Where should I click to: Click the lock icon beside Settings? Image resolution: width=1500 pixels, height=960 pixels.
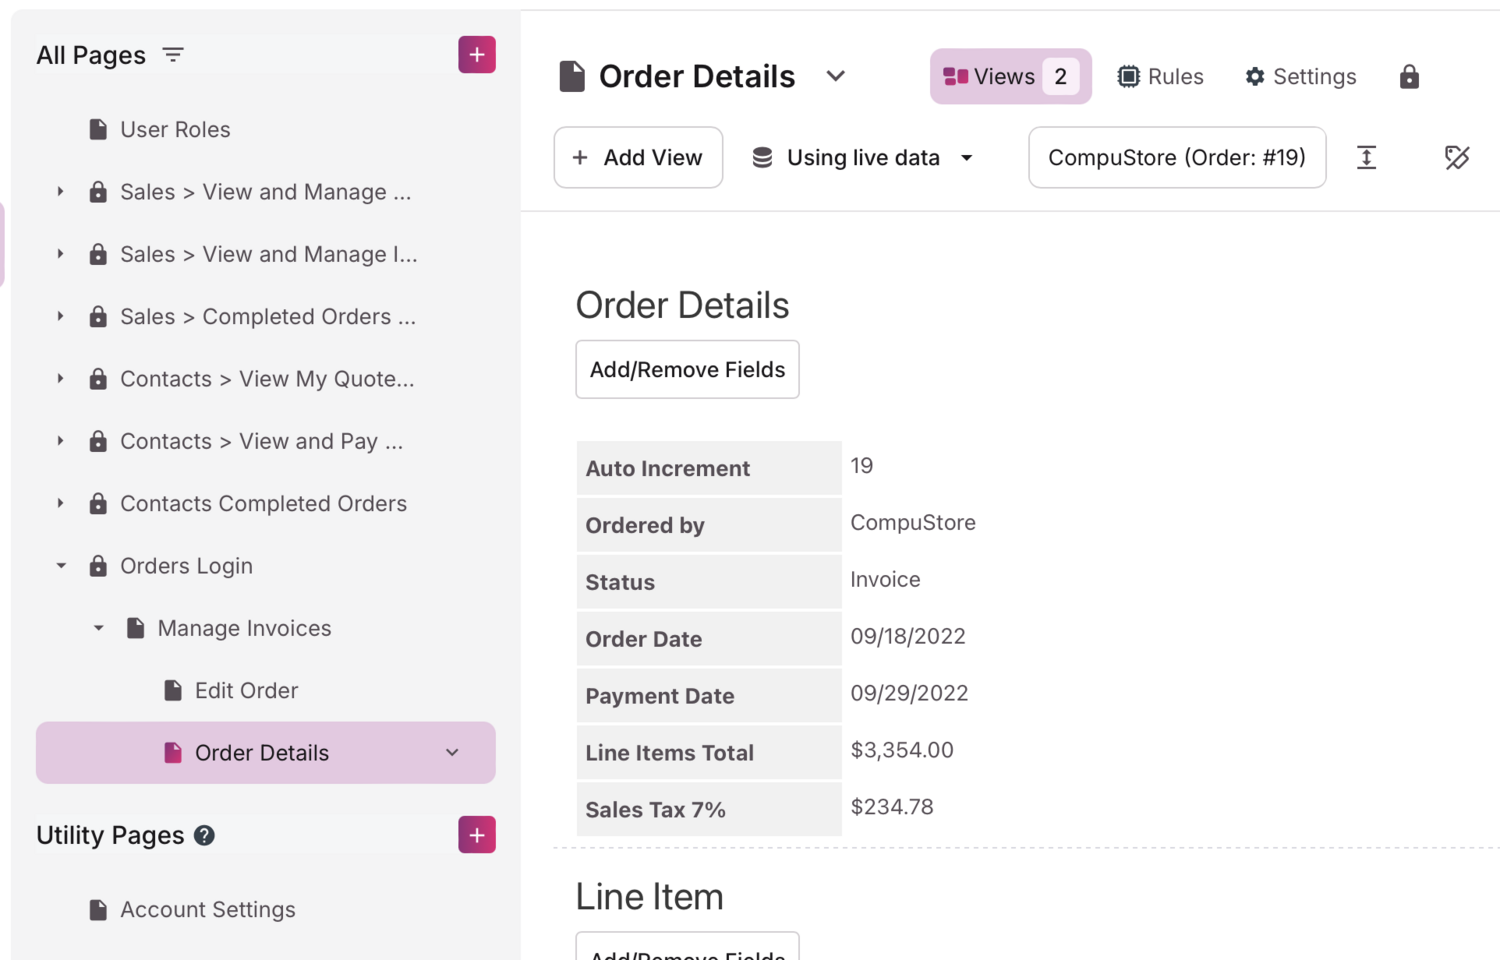[x=1409, y=76]
